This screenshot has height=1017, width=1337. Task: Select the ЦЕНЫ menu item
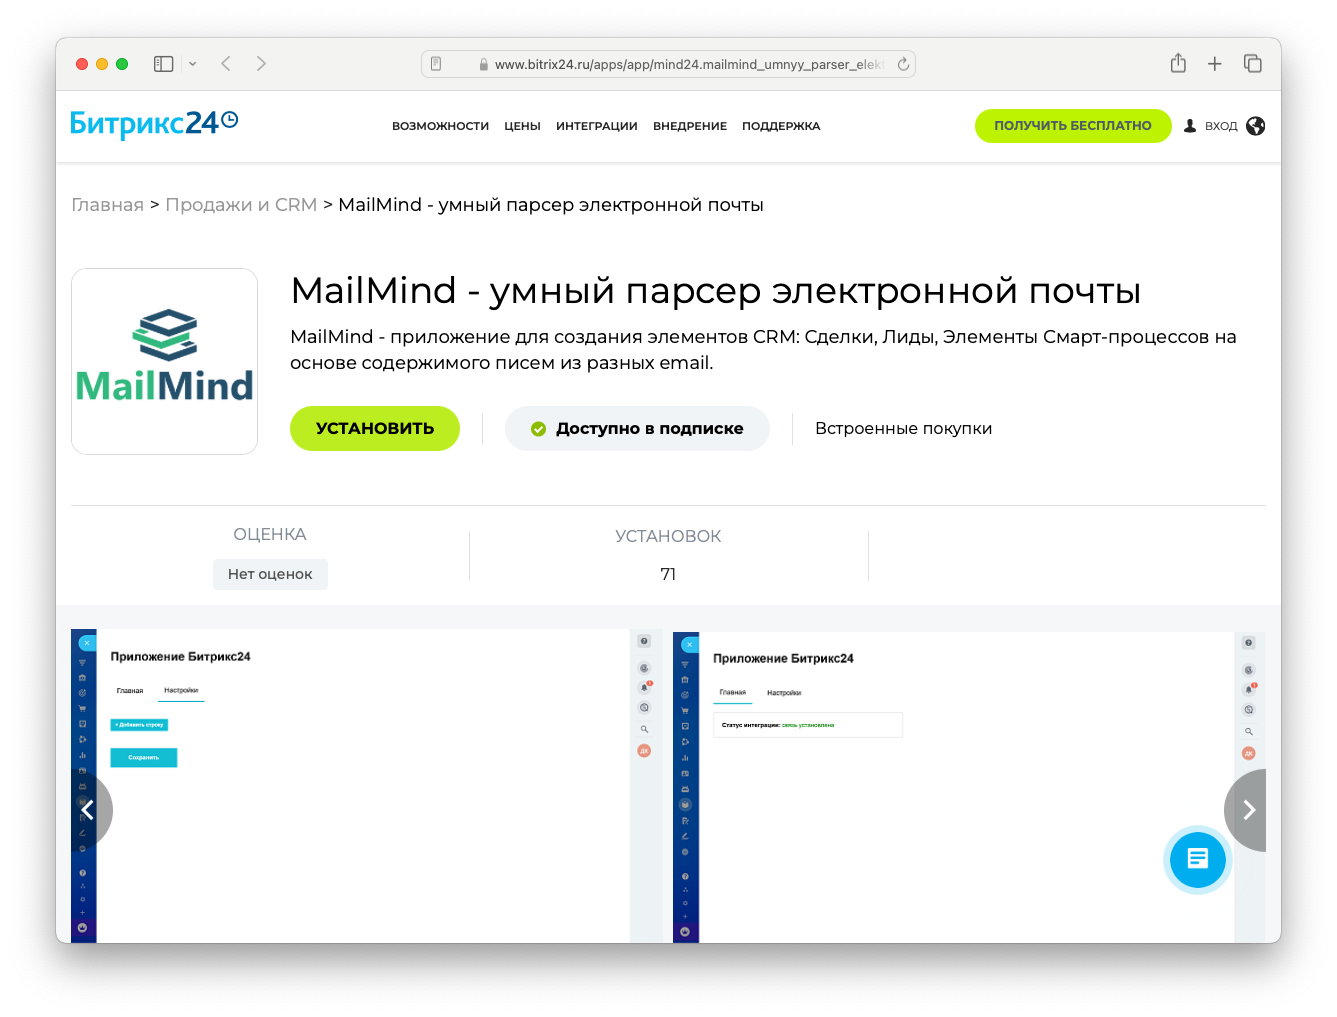[522, 126]
